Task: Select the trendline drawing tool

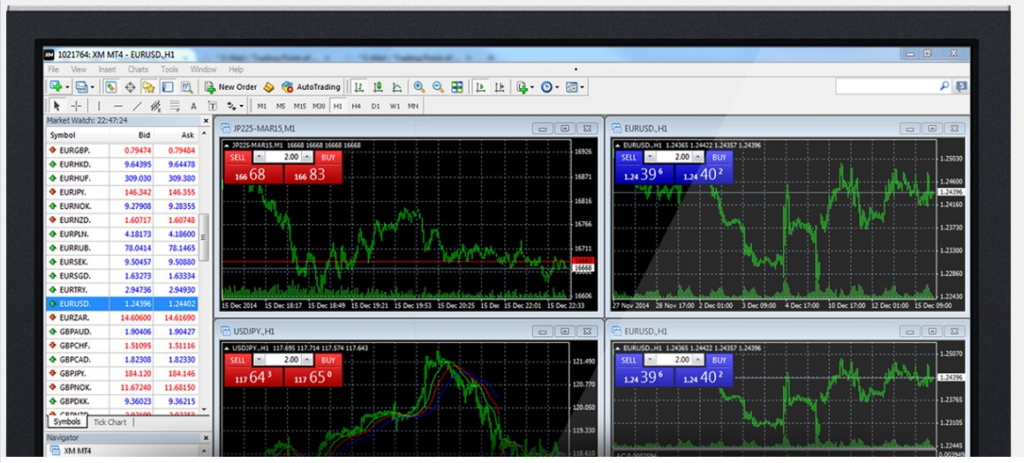Action: coord(136,105)
